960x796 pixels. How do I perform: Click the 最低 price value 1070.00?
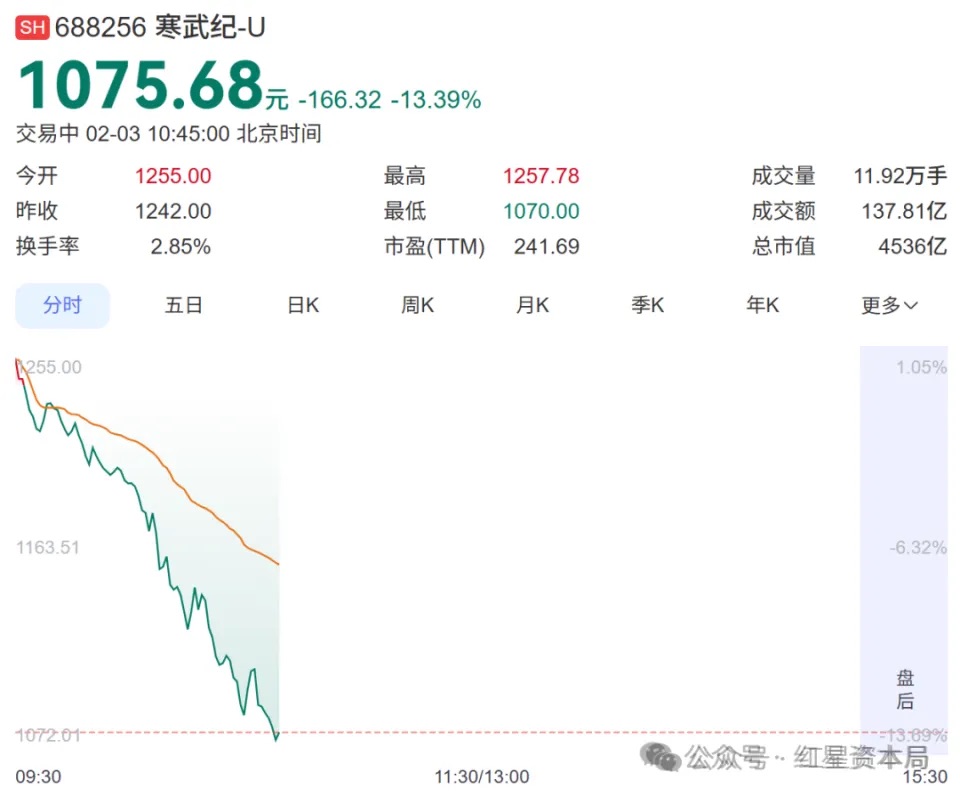(541, 211)
